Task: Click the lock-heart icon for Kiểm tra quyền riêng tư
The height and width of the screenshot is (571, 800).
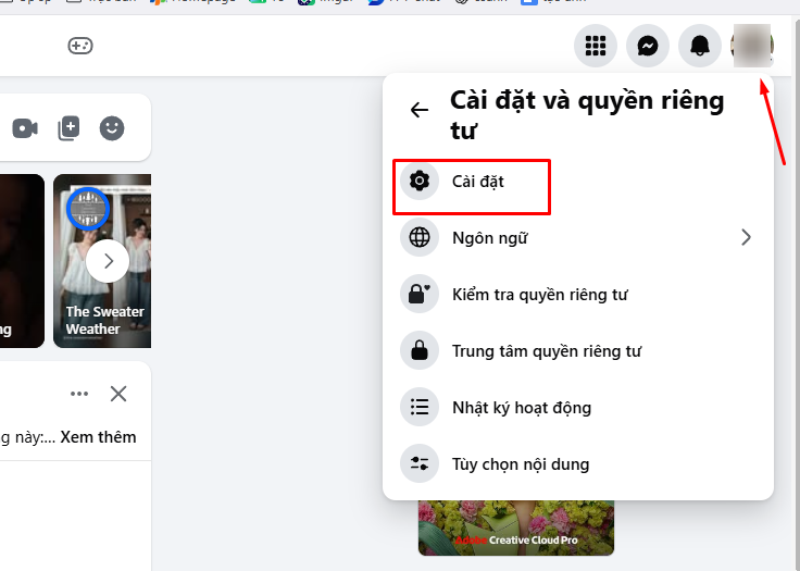Action: click(x=419, y=294)
